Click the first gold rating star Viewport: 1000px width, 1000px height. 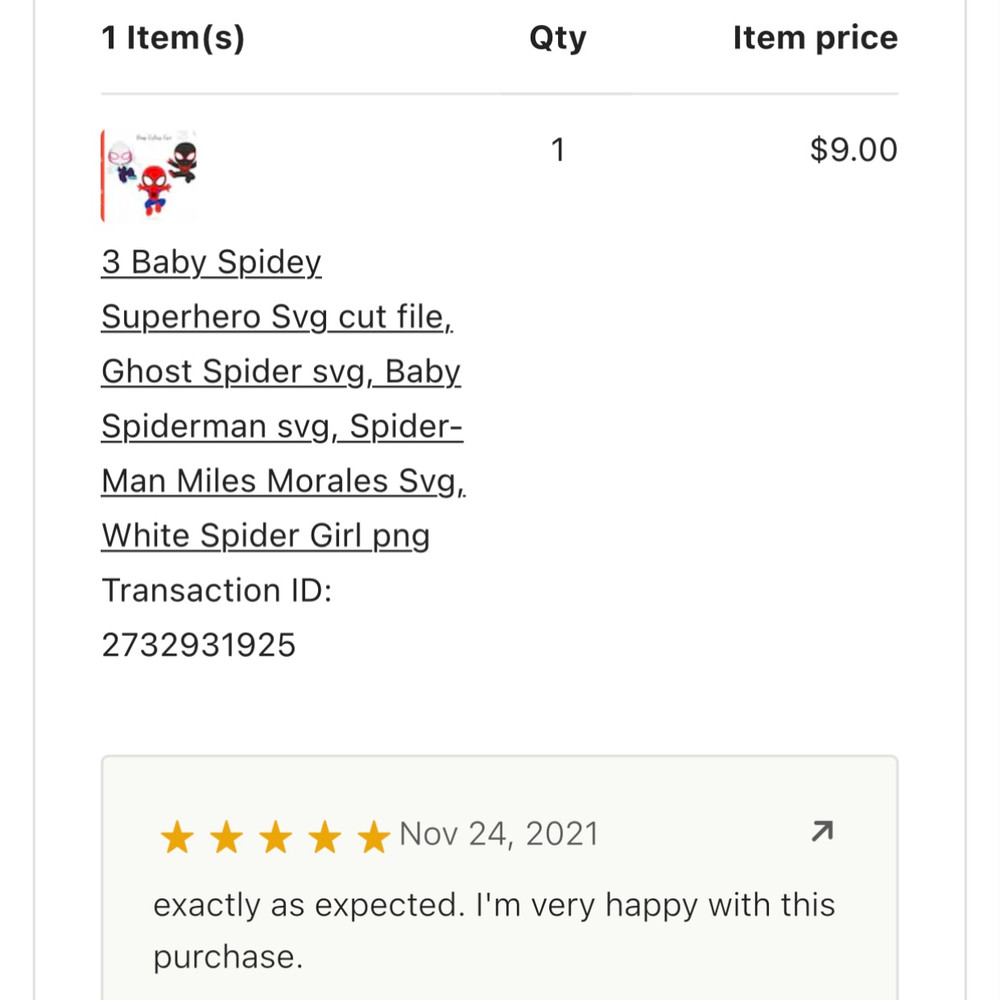(177, 837)
